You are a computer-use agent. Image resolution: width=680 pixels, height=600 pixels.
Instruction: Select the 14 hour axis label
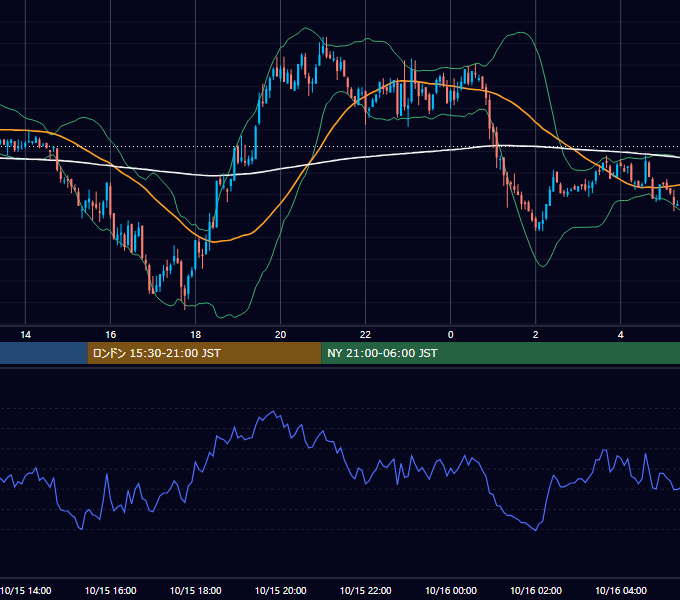point(26,335)
